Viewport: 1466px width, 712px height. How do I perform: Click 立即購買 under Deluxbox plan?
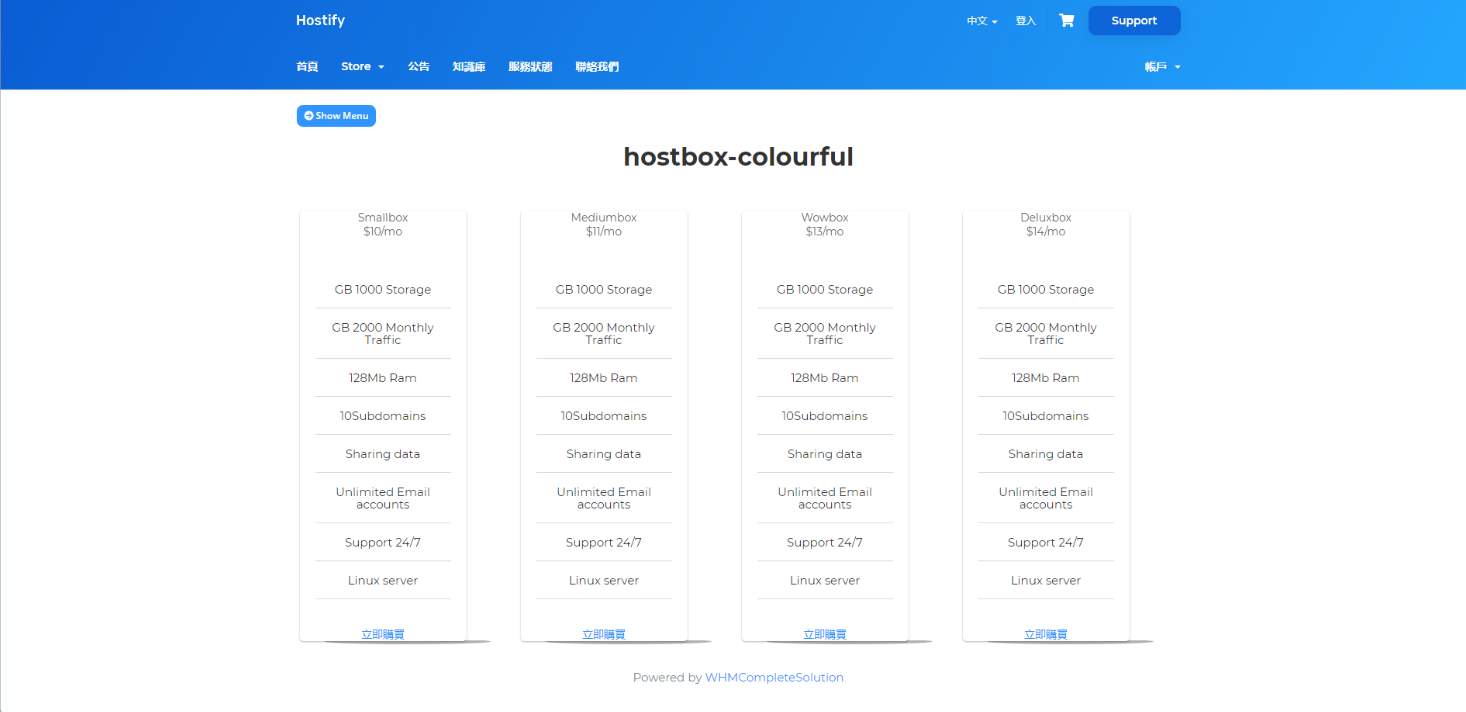[x=1046, y=634]
